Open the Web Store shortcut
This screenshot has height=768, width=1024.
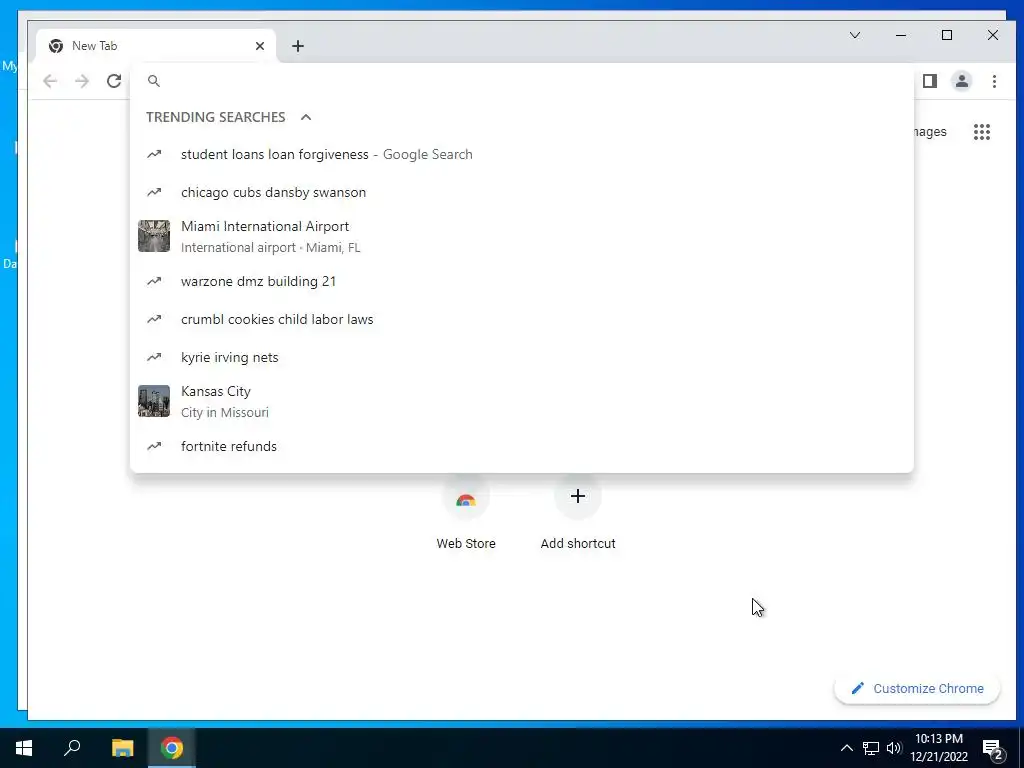tap(466, 515)
